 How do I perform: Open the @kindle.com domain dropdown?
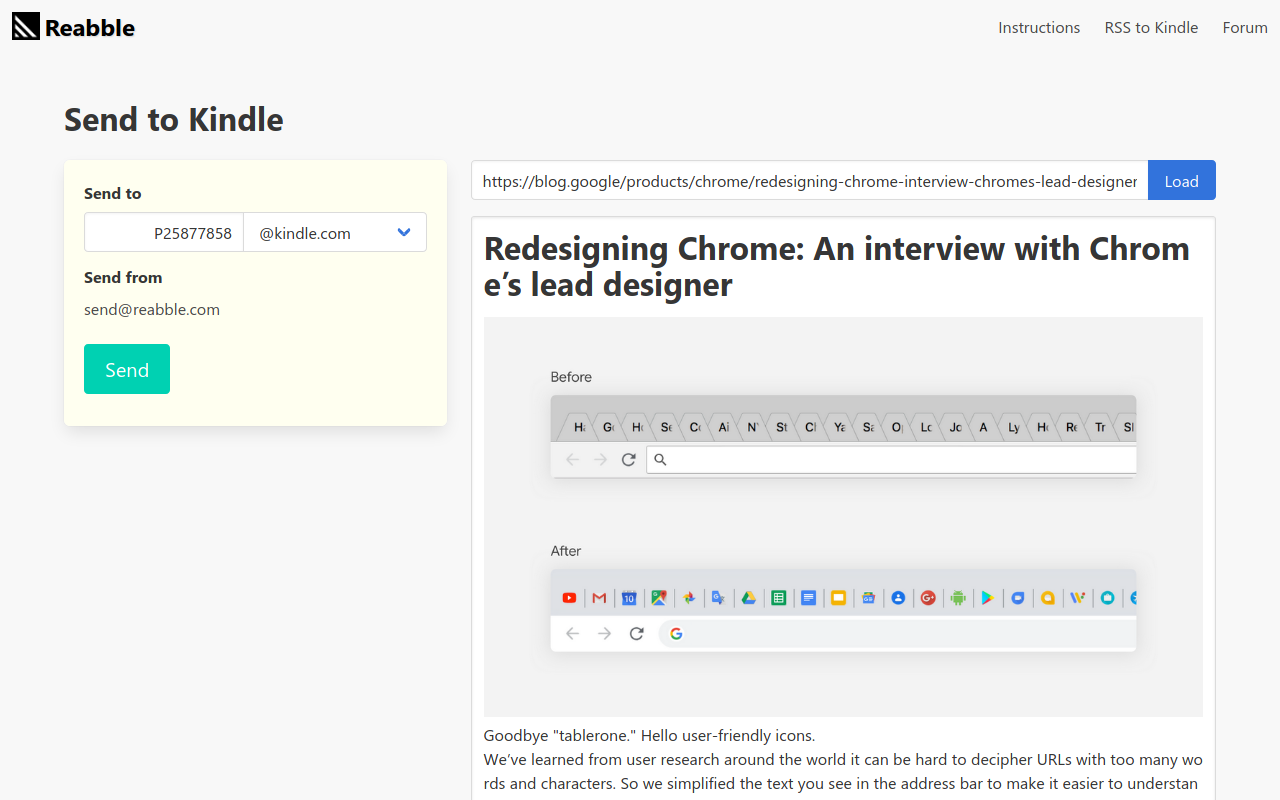coord(335,233)
